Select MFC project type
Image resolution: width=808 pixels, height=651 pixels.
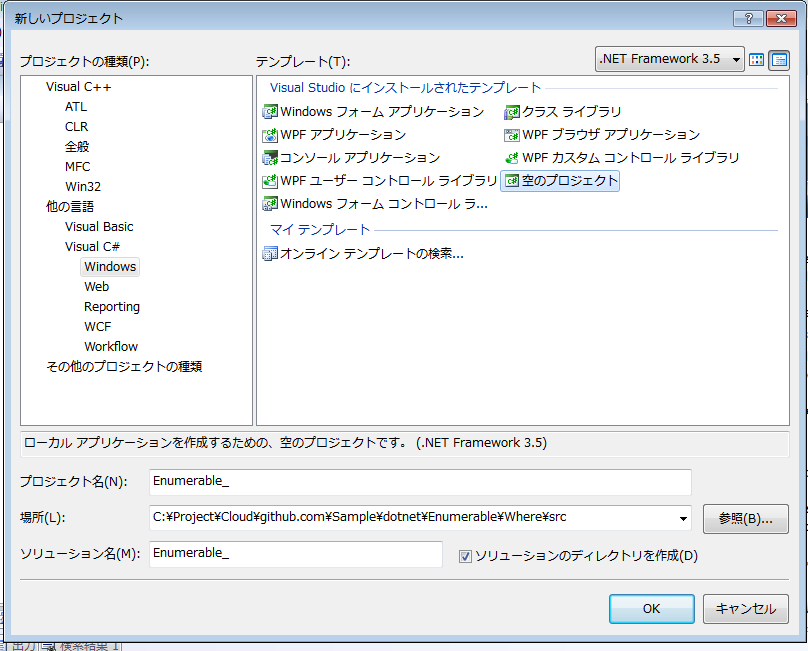pyautogui.click(x=77, y=167)
